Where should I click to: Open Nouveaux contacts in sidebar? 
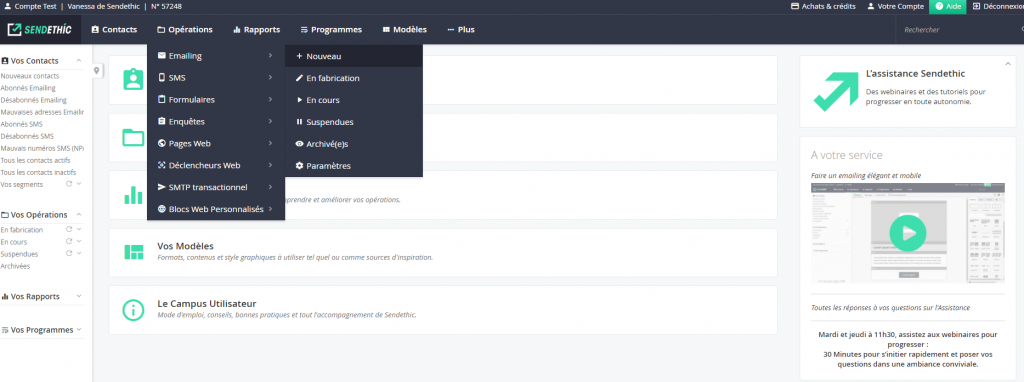[x=30, y=76]
